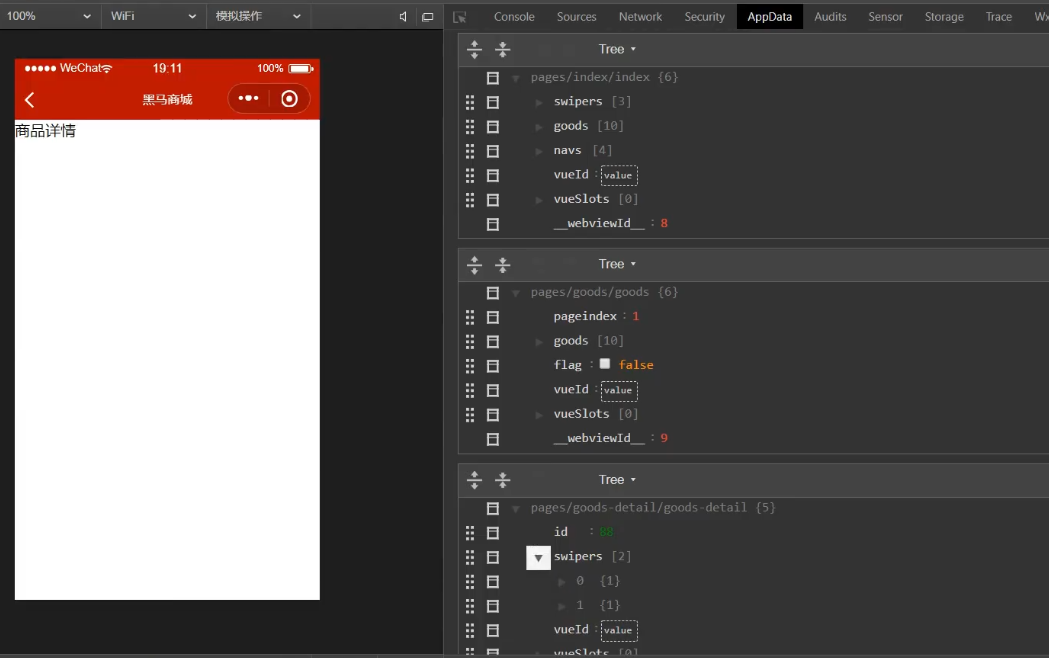This screenshot has width=1049, height=658.
Task: Collapse the pages/goods/goods root node
Action: click(x=516, y=293)
